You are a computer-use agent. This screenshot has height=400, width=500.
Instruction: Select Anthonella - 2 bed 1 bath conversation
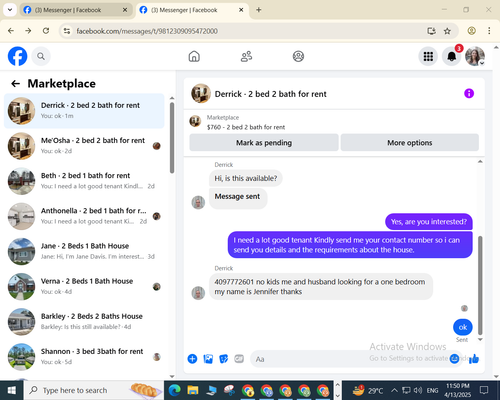coord(84,216)
